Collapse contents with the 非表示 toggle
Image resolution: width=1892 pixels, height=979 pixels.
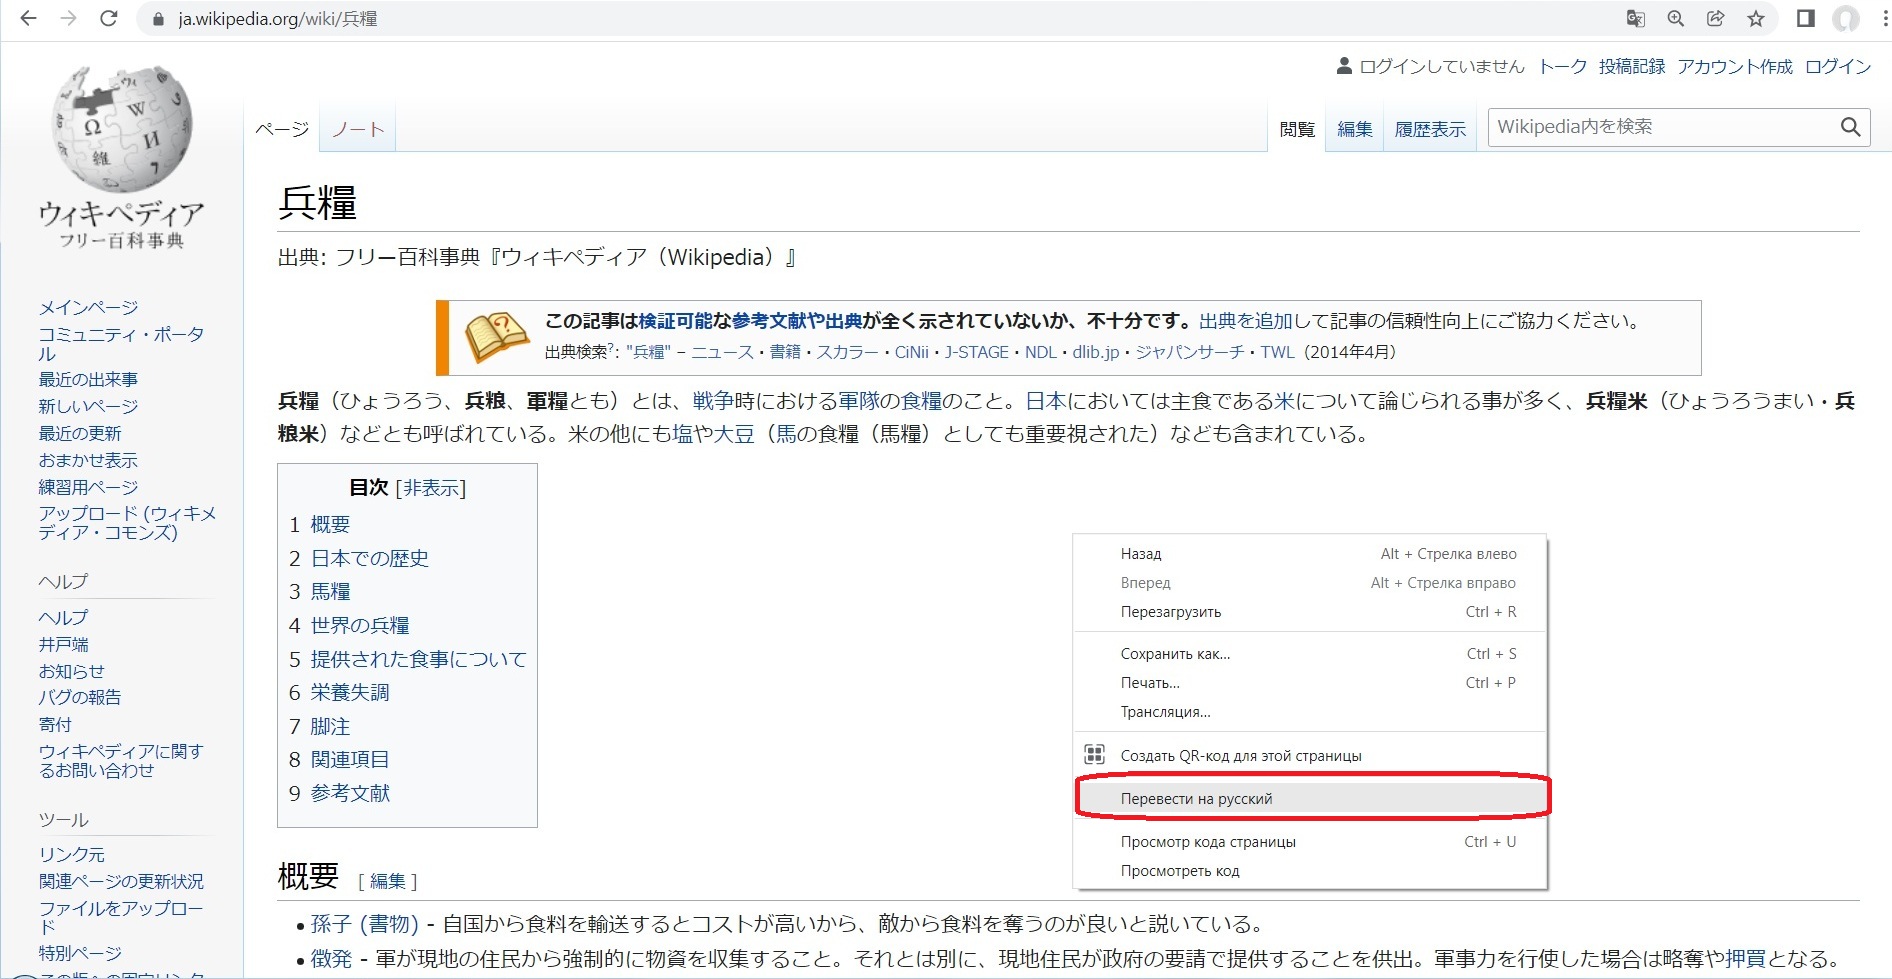(x=431, y=488)
